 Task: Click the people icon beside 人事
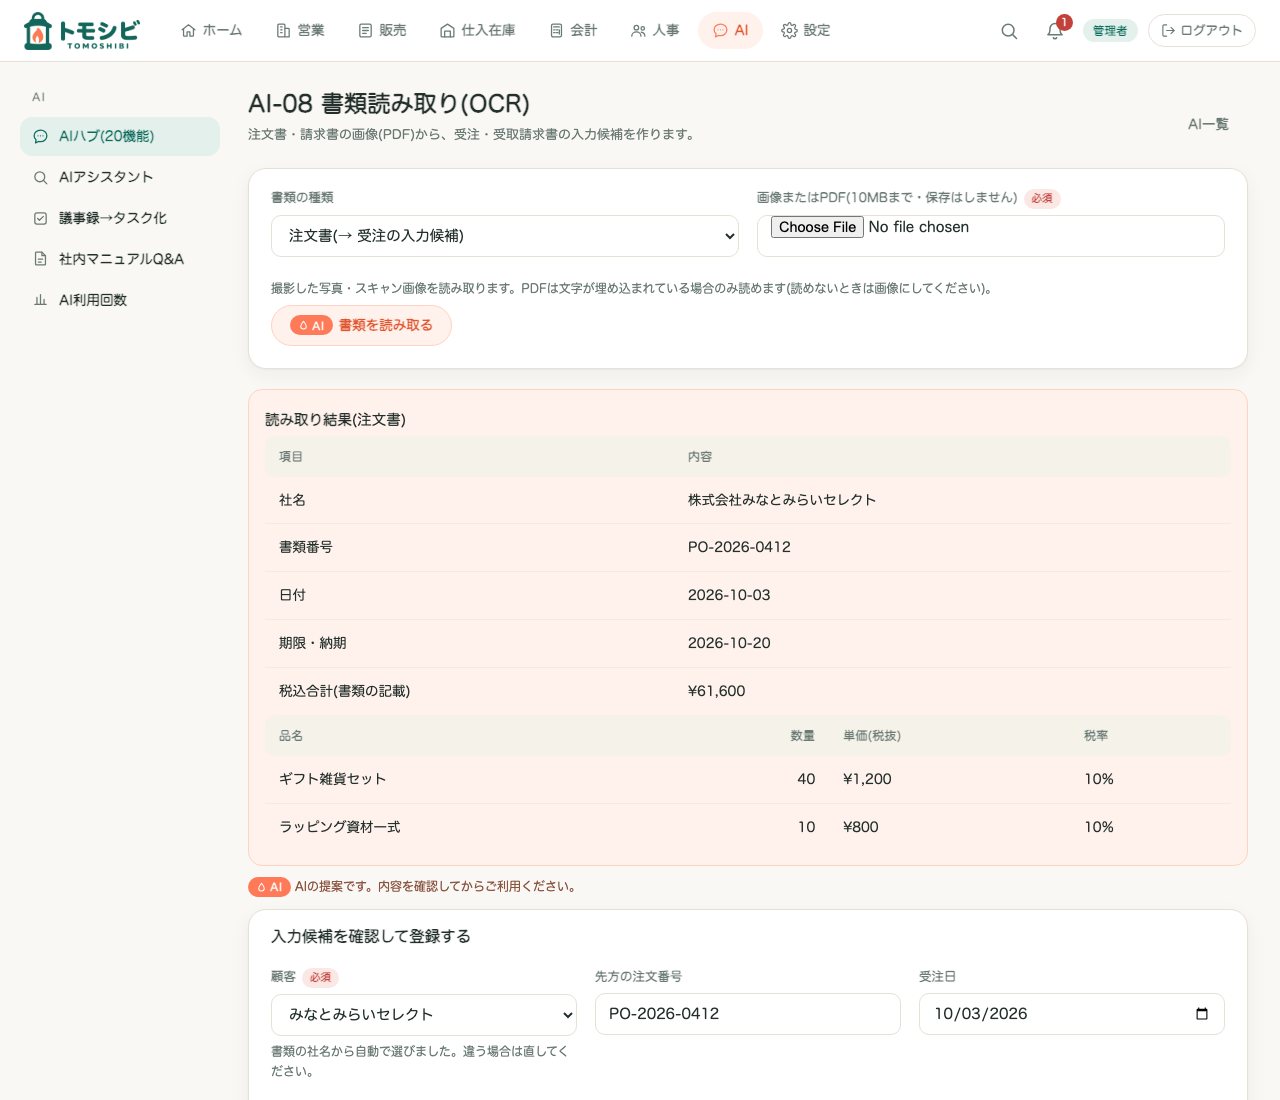coord(638,31)
